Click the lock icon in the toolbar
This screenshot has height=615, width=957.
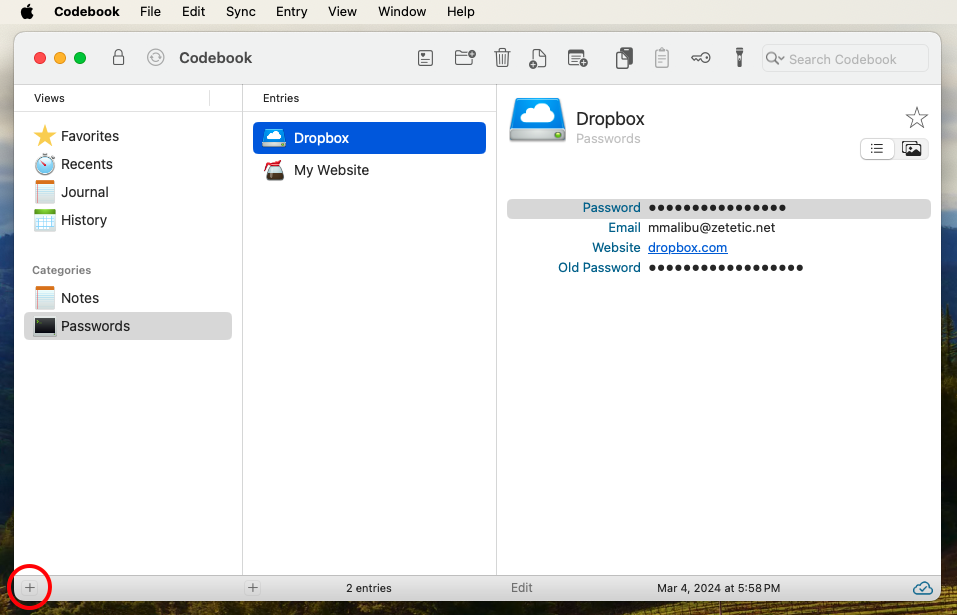(118, 58)
